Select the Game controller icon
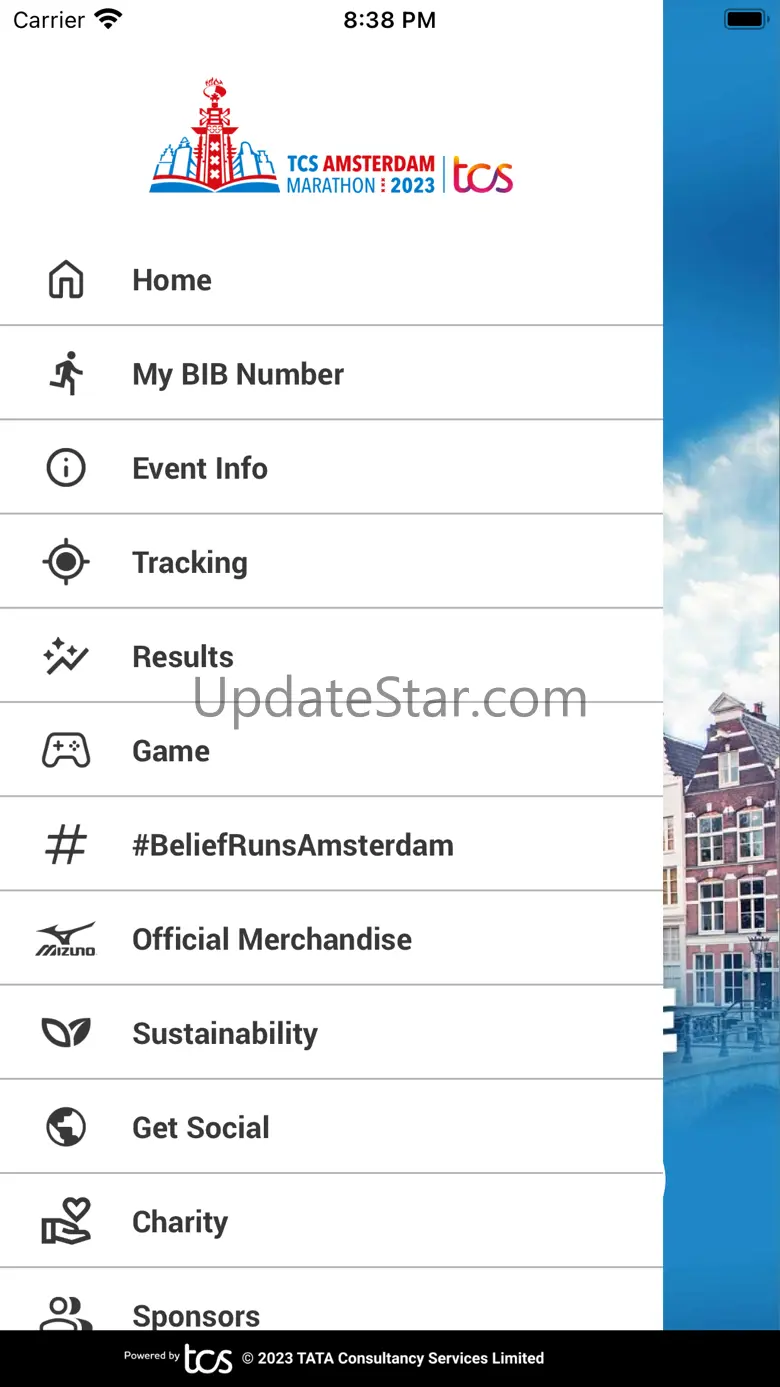 66,750
